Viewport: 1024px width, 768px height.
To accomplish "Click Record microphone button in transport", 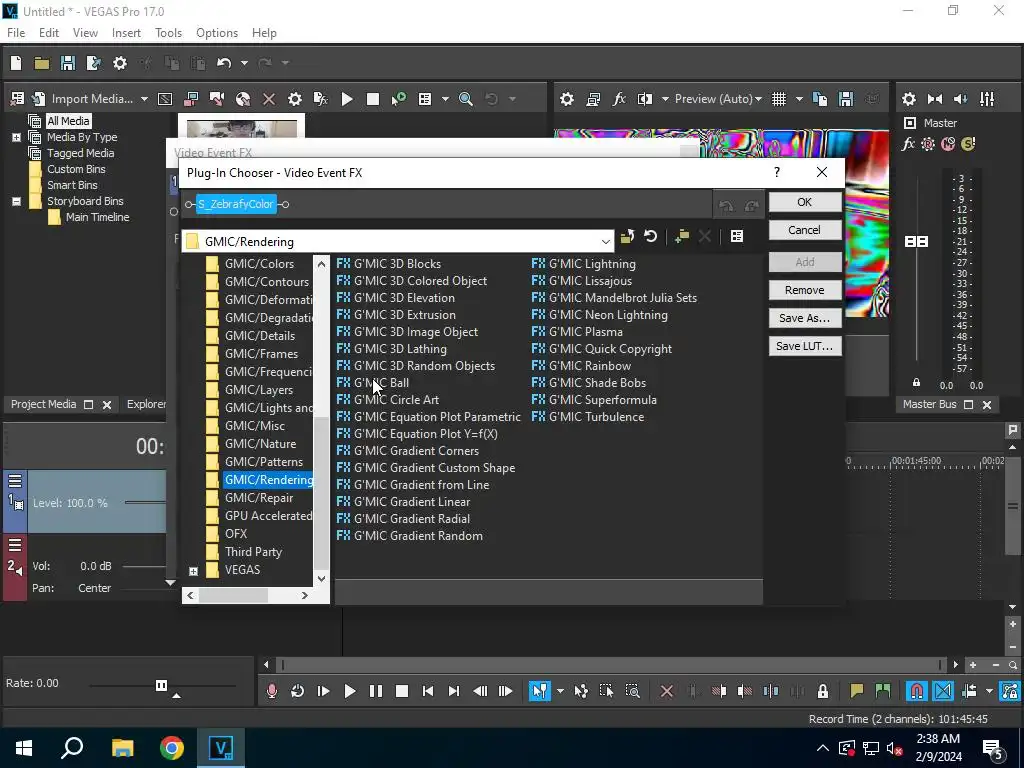I will point(272,691).
